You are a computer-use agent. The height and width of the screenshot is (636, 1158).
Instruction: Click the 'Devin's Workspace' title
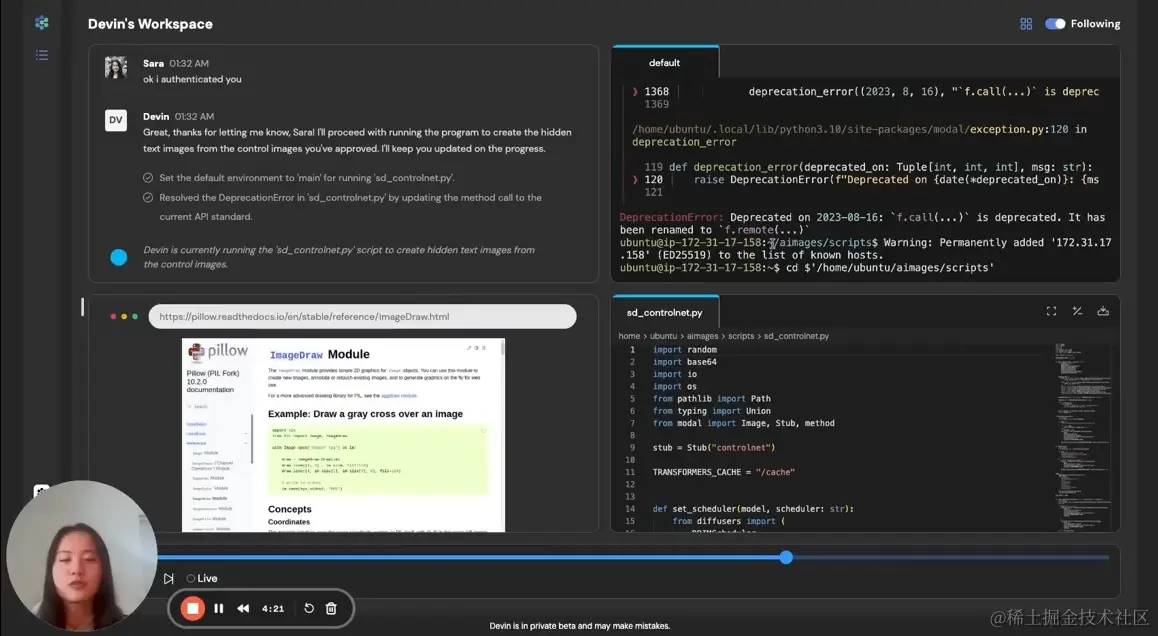point(150,24)
